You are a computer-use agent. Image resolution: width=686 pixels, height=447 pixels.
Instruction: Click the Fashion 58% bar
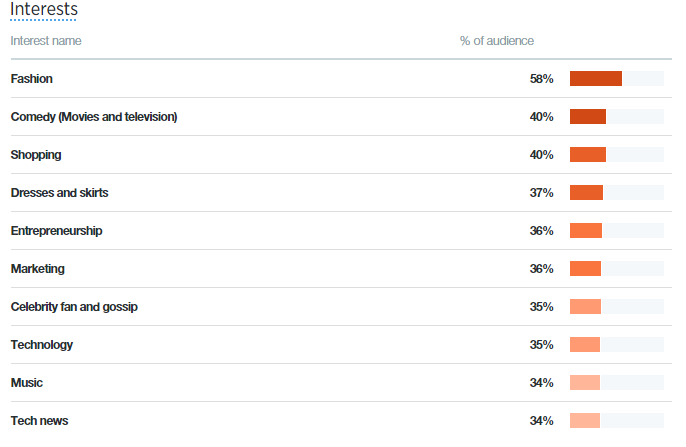(x=616, y=79)
